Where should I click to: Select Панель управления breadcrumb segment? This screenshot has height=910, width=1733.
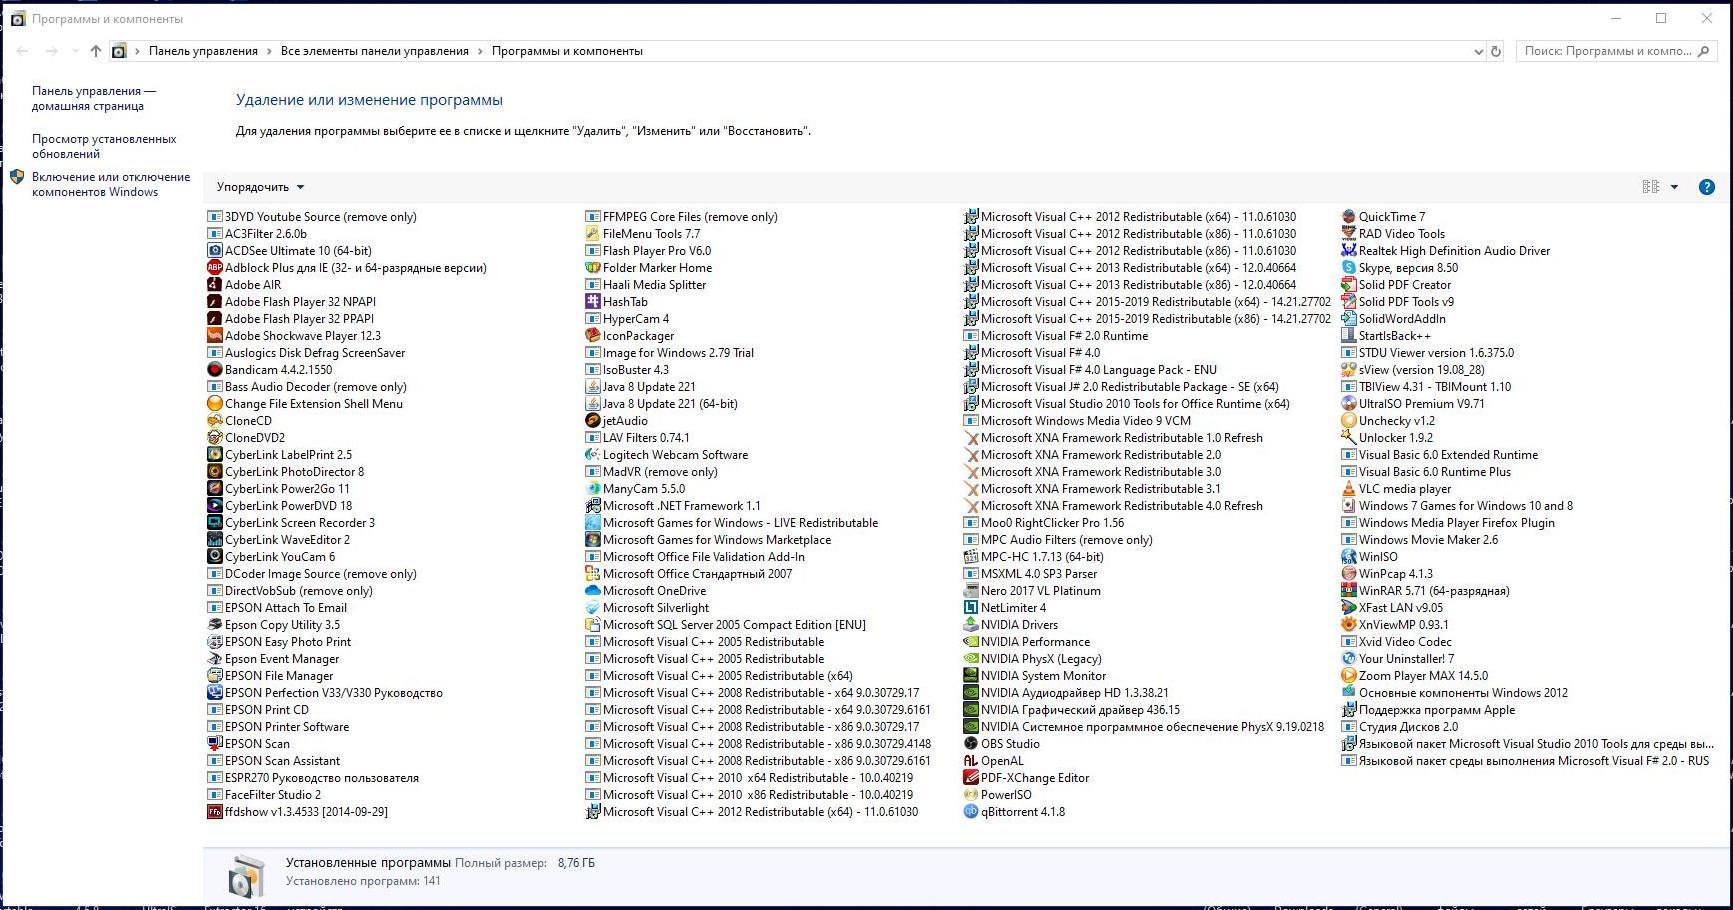(203, 51)
